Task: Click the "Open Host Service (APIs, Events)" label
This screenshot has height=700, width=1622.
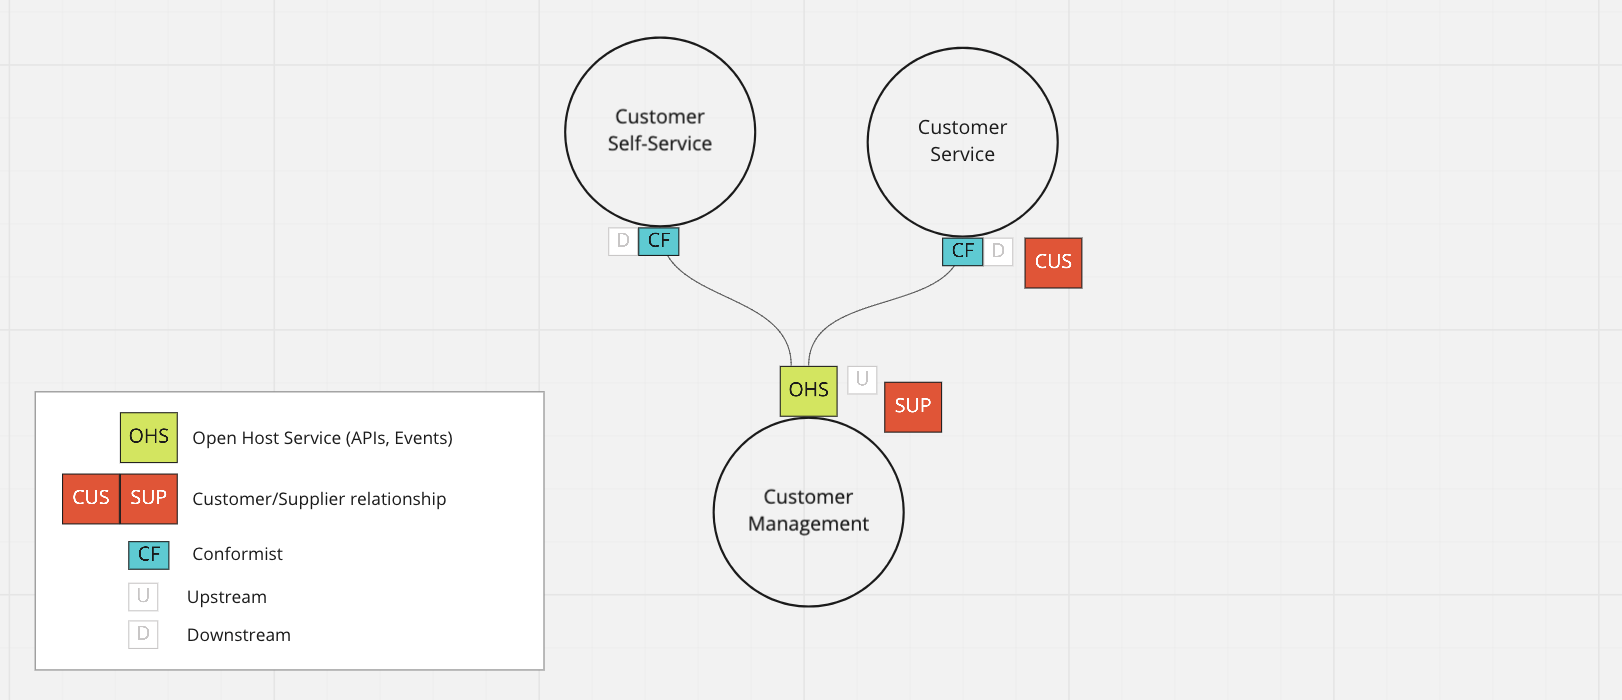Action: click(322, 438)
